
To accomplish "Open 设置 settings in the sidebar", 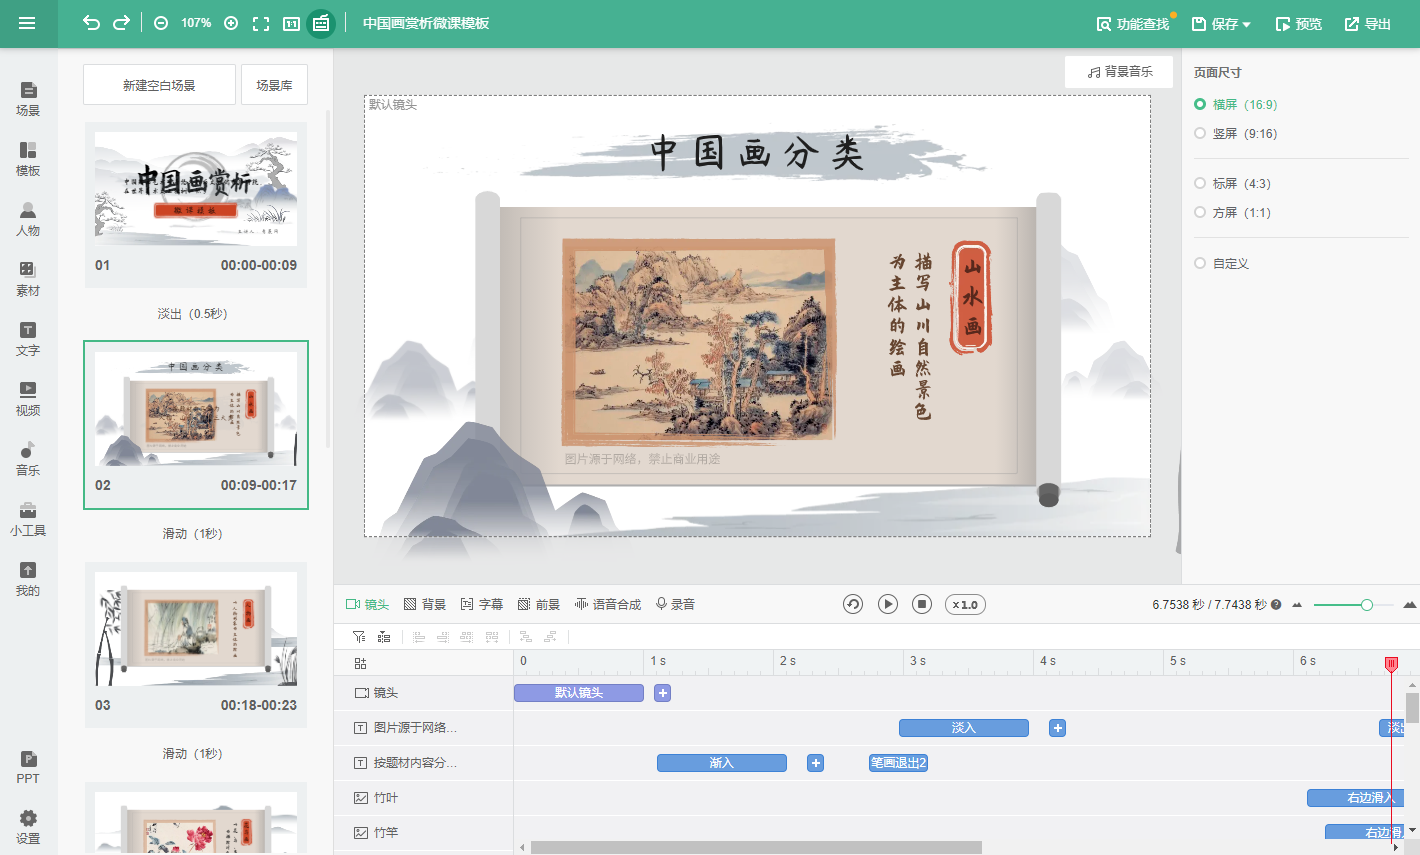I will click(28, 827).
